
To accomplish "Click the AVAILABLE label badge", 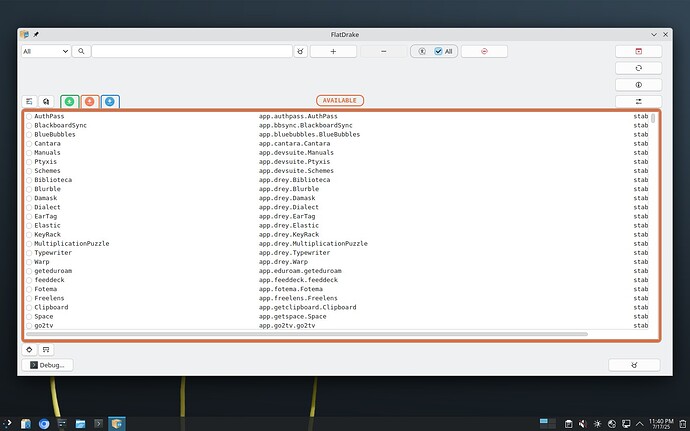I will coord(340,100).
